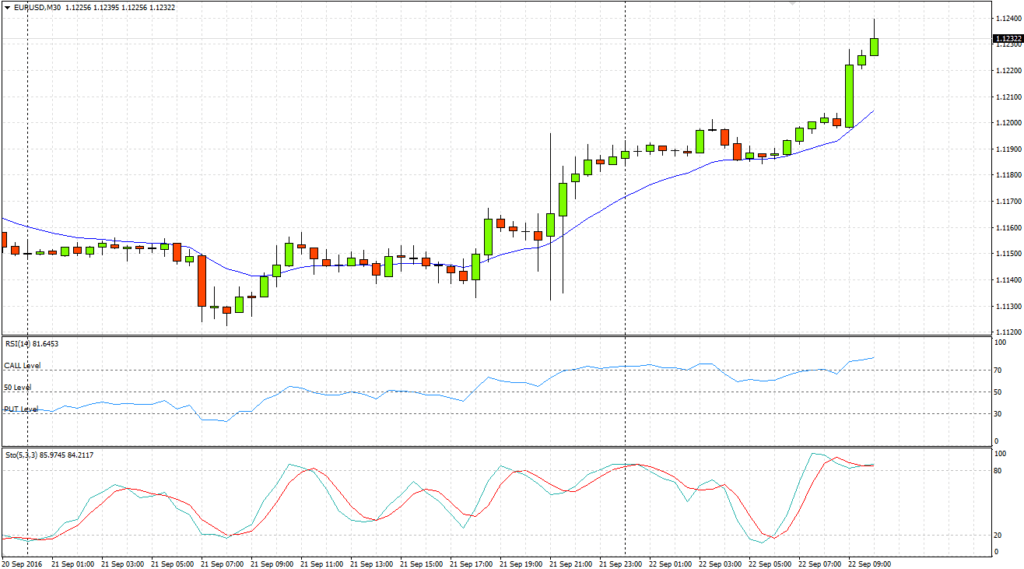Screen dimensions: 1024x569
Task: Click the PUT Level label in RSI panel
Action: click(x=21, y=409)
